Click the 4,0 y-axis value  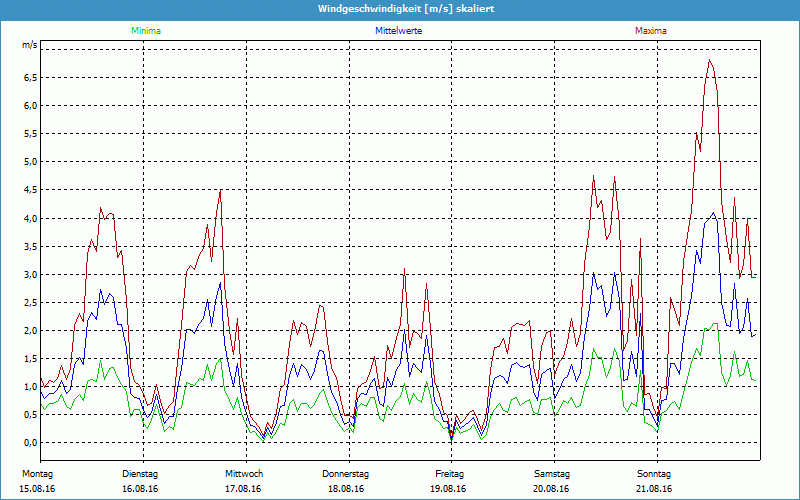[x=30, y=218]
